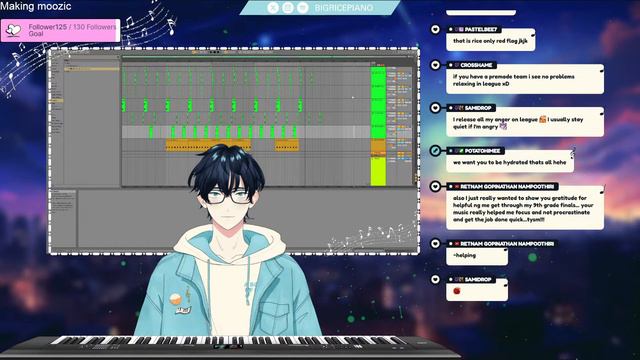Click the heart icon beside SAMIDROP's anger message
This screenshot has height=360, width=640.
435,108
